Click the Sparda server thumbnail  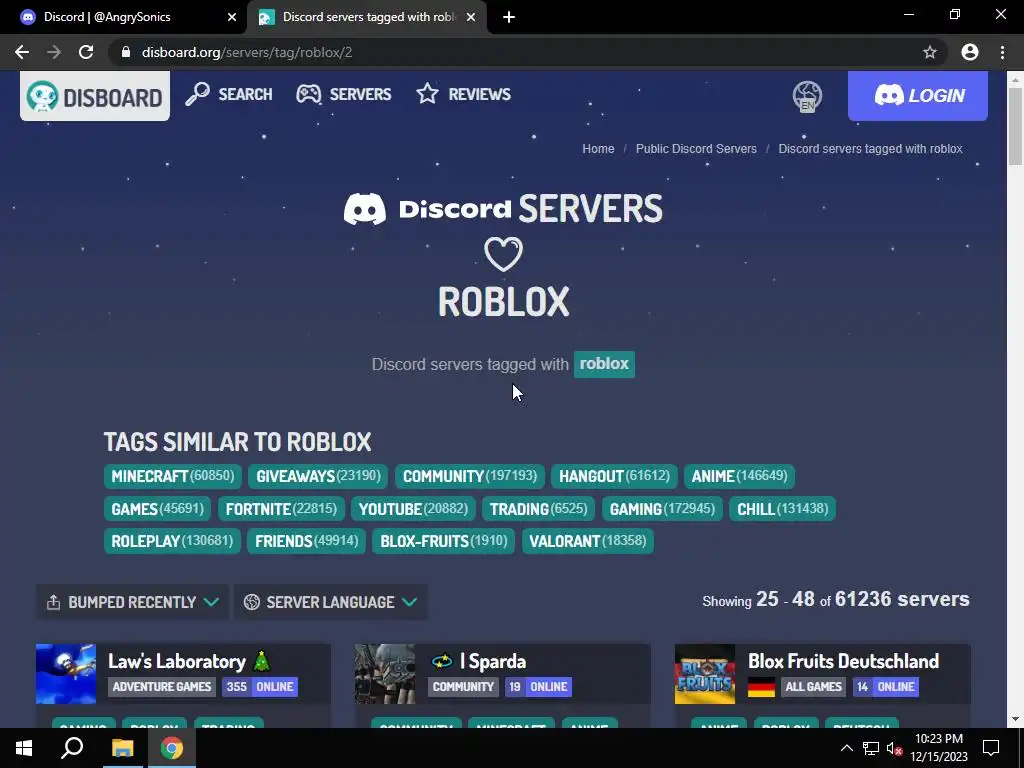point(385,674)
